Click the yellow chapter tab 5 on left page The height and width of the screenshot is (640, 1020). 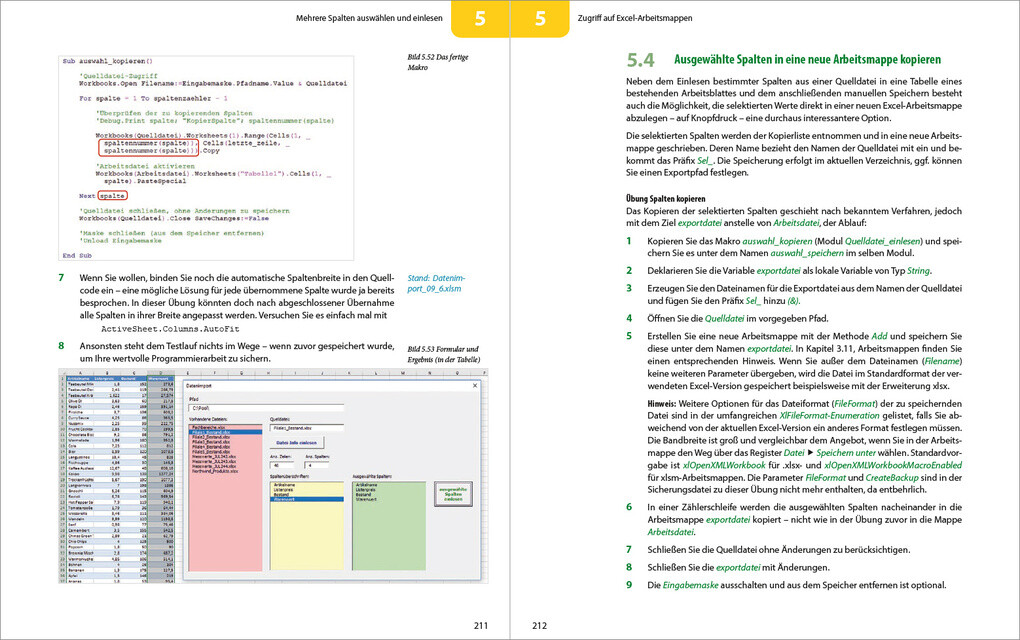pyautogui.click(x=480, y=18)
